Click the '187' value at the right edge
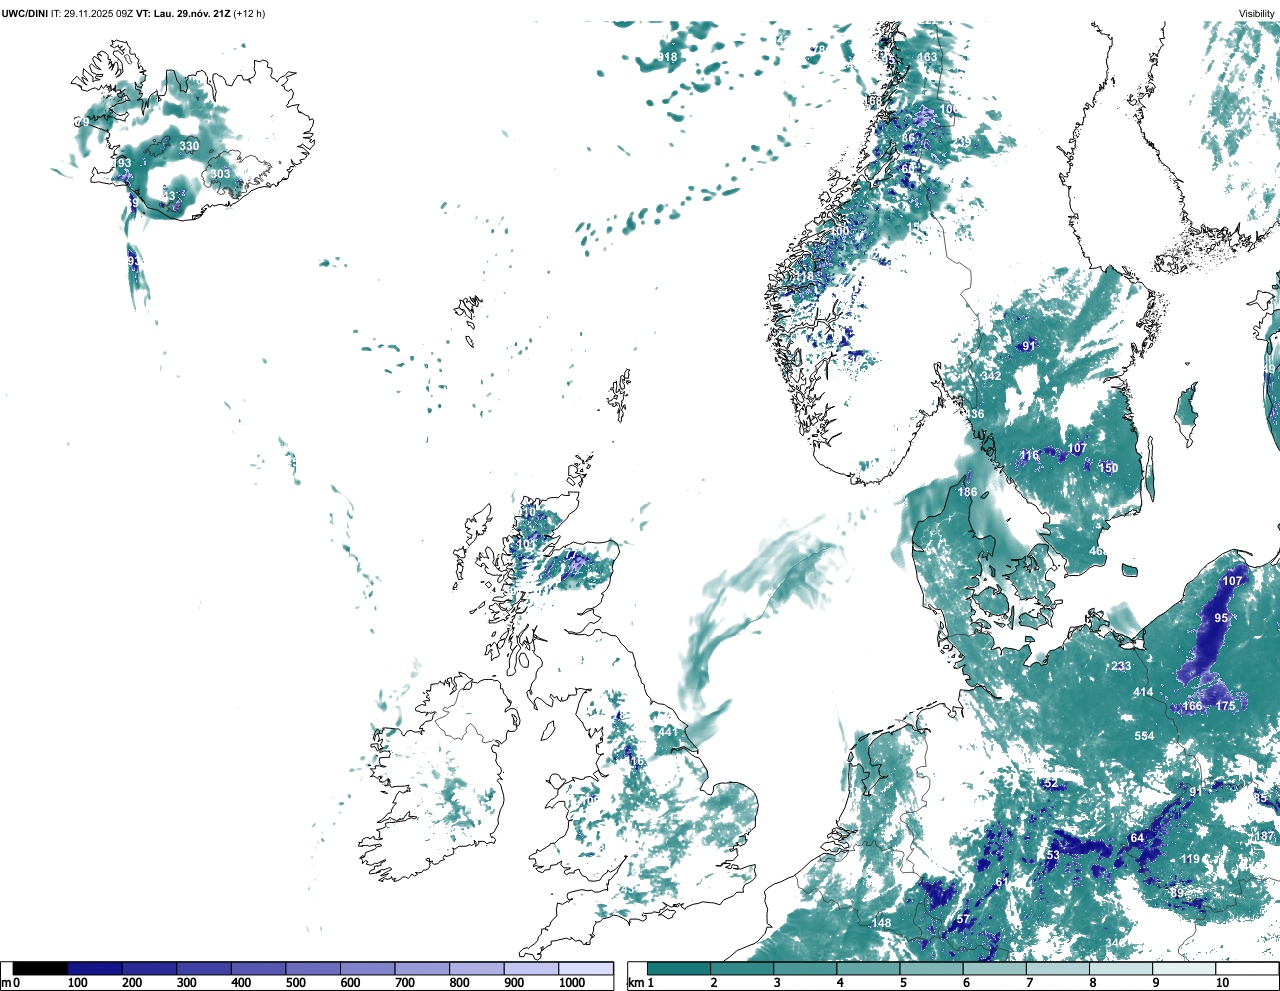 [x=1265, y=836]
